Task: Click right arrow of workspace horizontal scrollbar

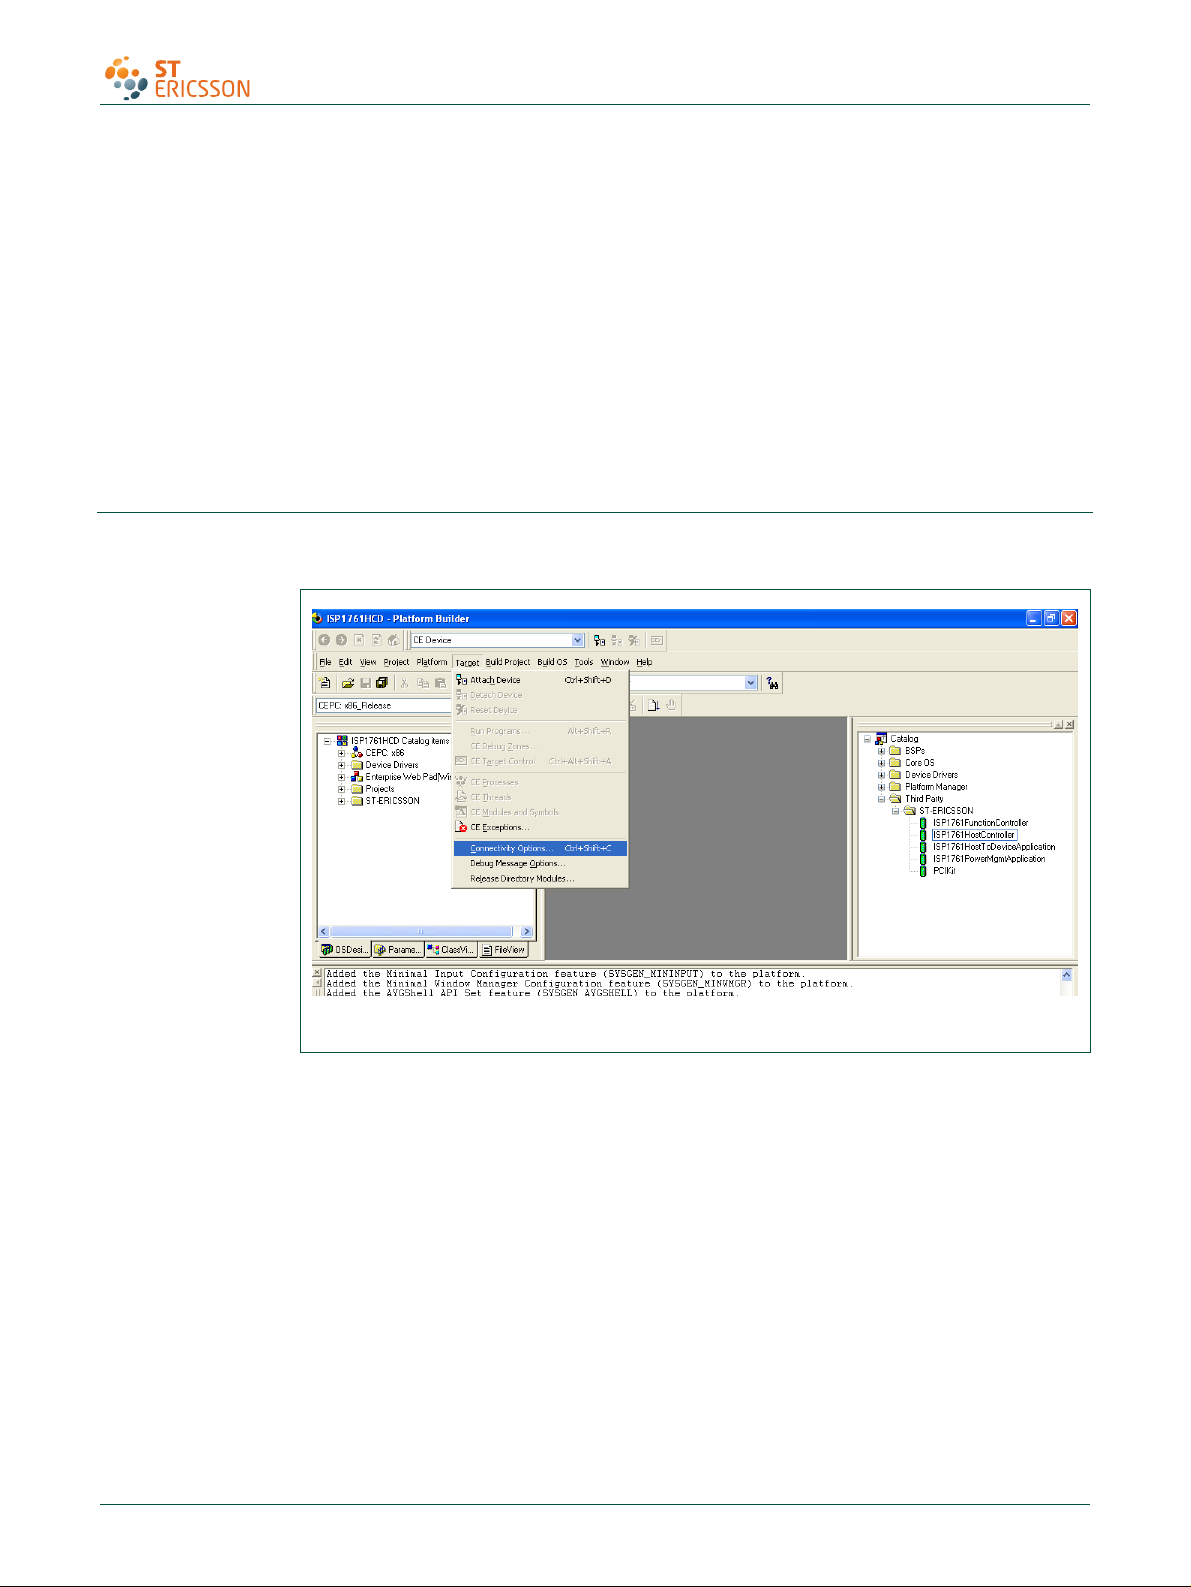Action: pyautogui.click(x=526, y=931)
